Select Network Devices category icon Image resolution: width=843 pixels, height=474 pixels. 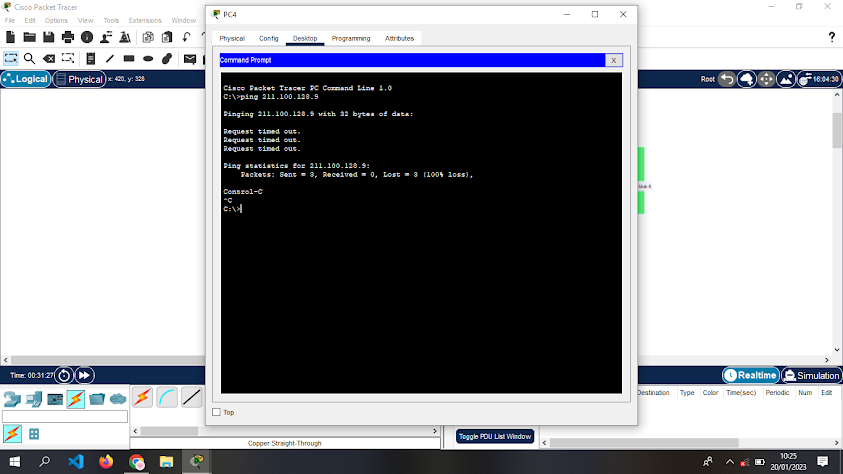click(x=12, y=399)
